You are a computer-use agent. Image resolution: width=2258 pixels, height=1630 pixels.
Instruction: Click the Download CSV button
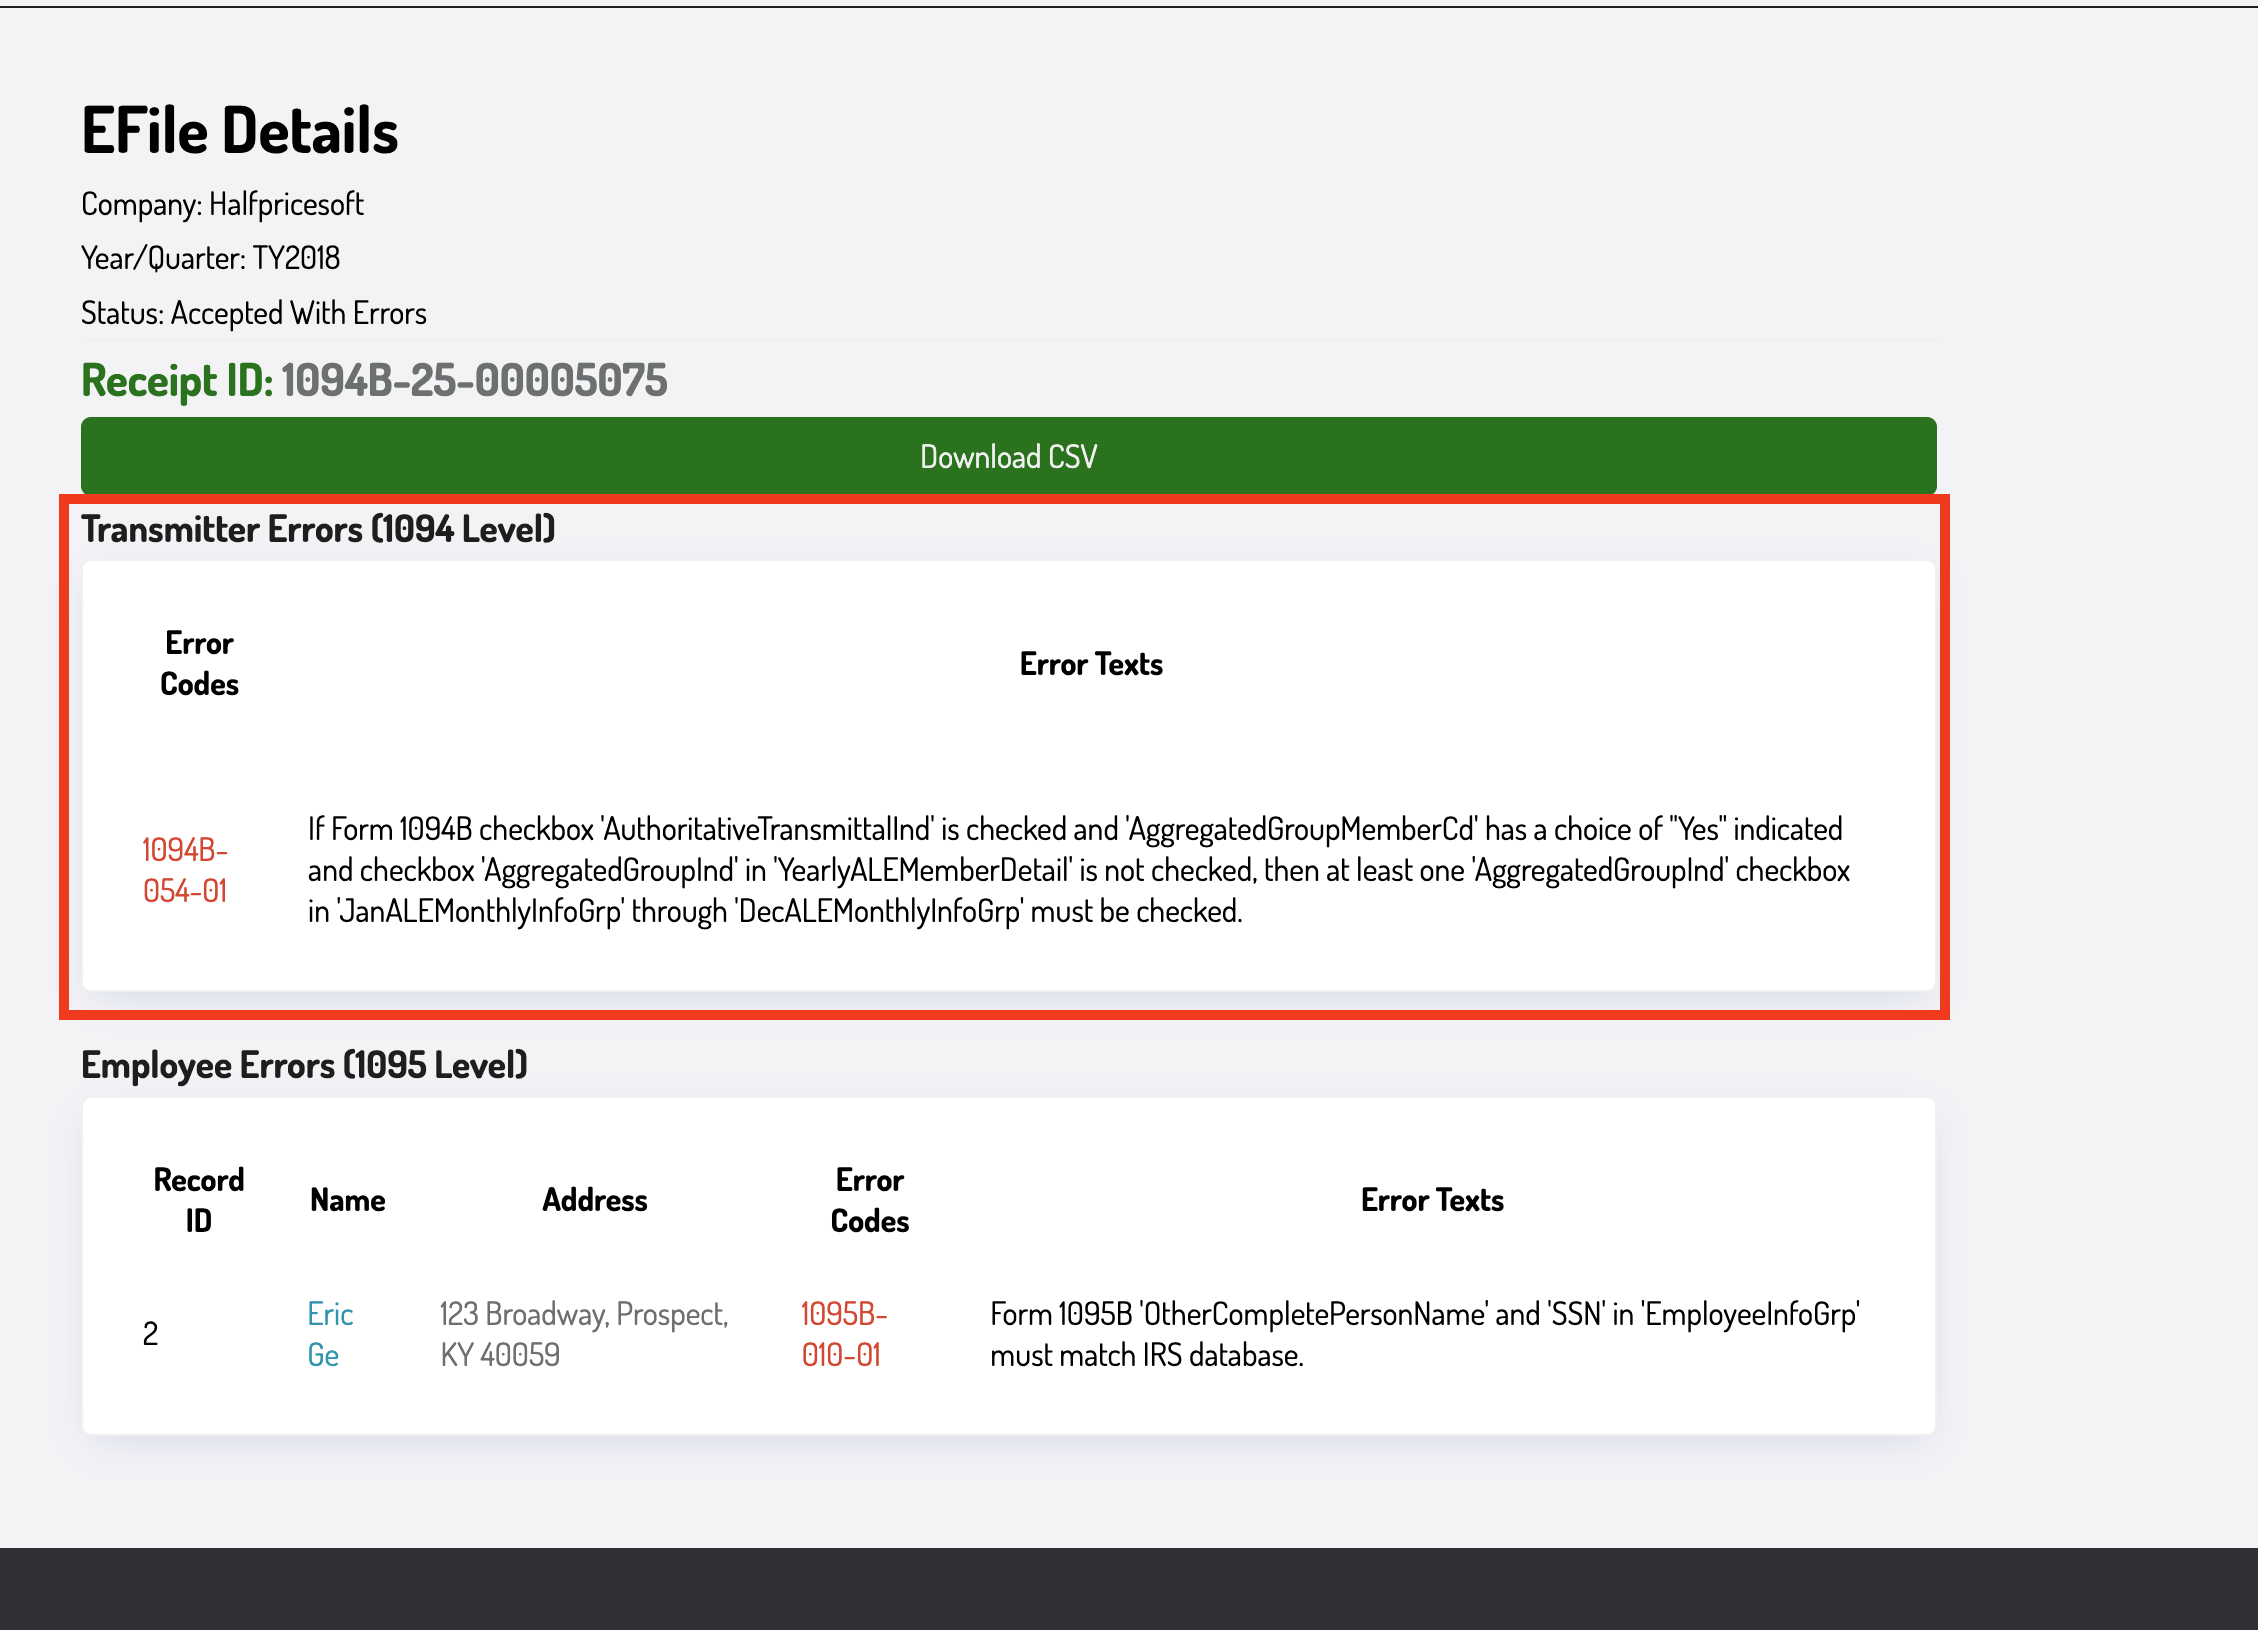1008,455
